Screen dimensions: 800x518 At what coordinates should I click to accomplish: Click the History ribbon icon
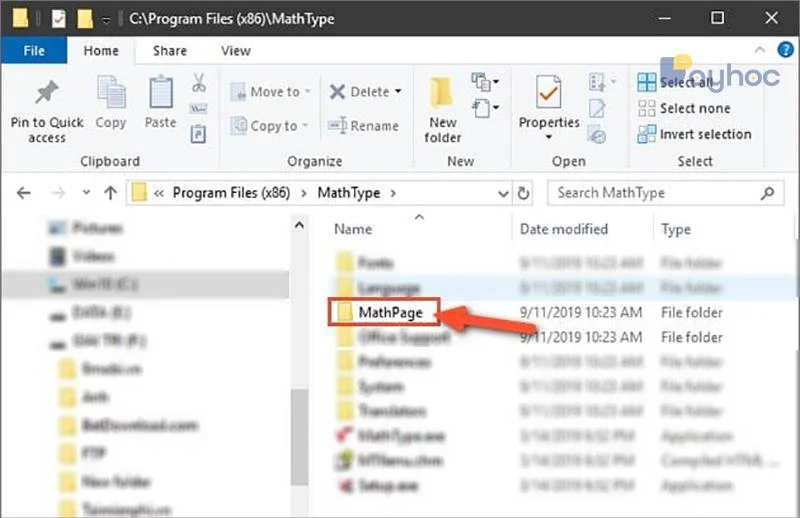click(597, 135)
